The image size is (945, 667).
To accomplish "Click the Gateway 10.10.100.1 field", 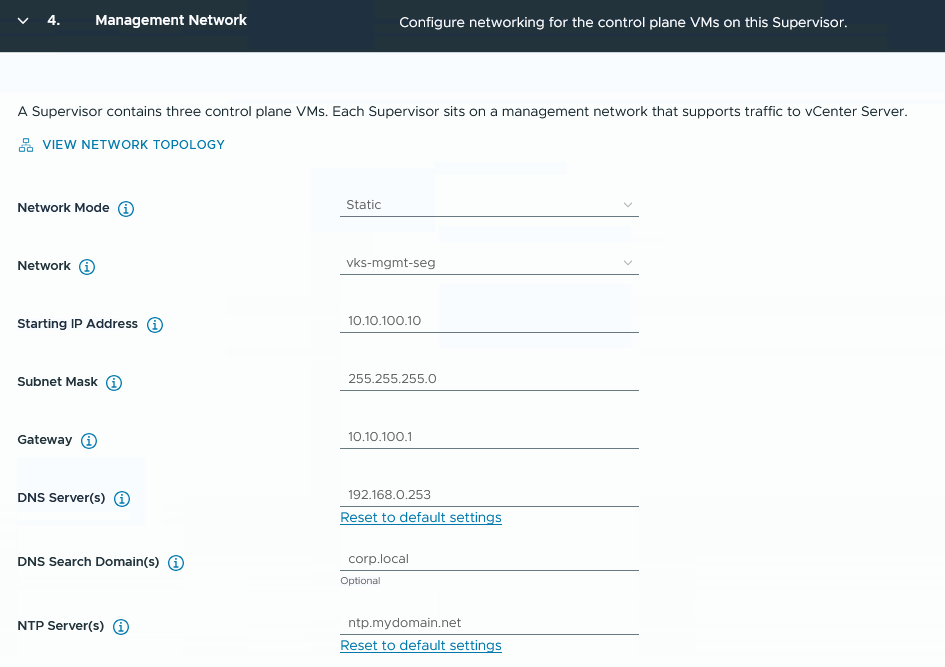I will pos(489,436).
